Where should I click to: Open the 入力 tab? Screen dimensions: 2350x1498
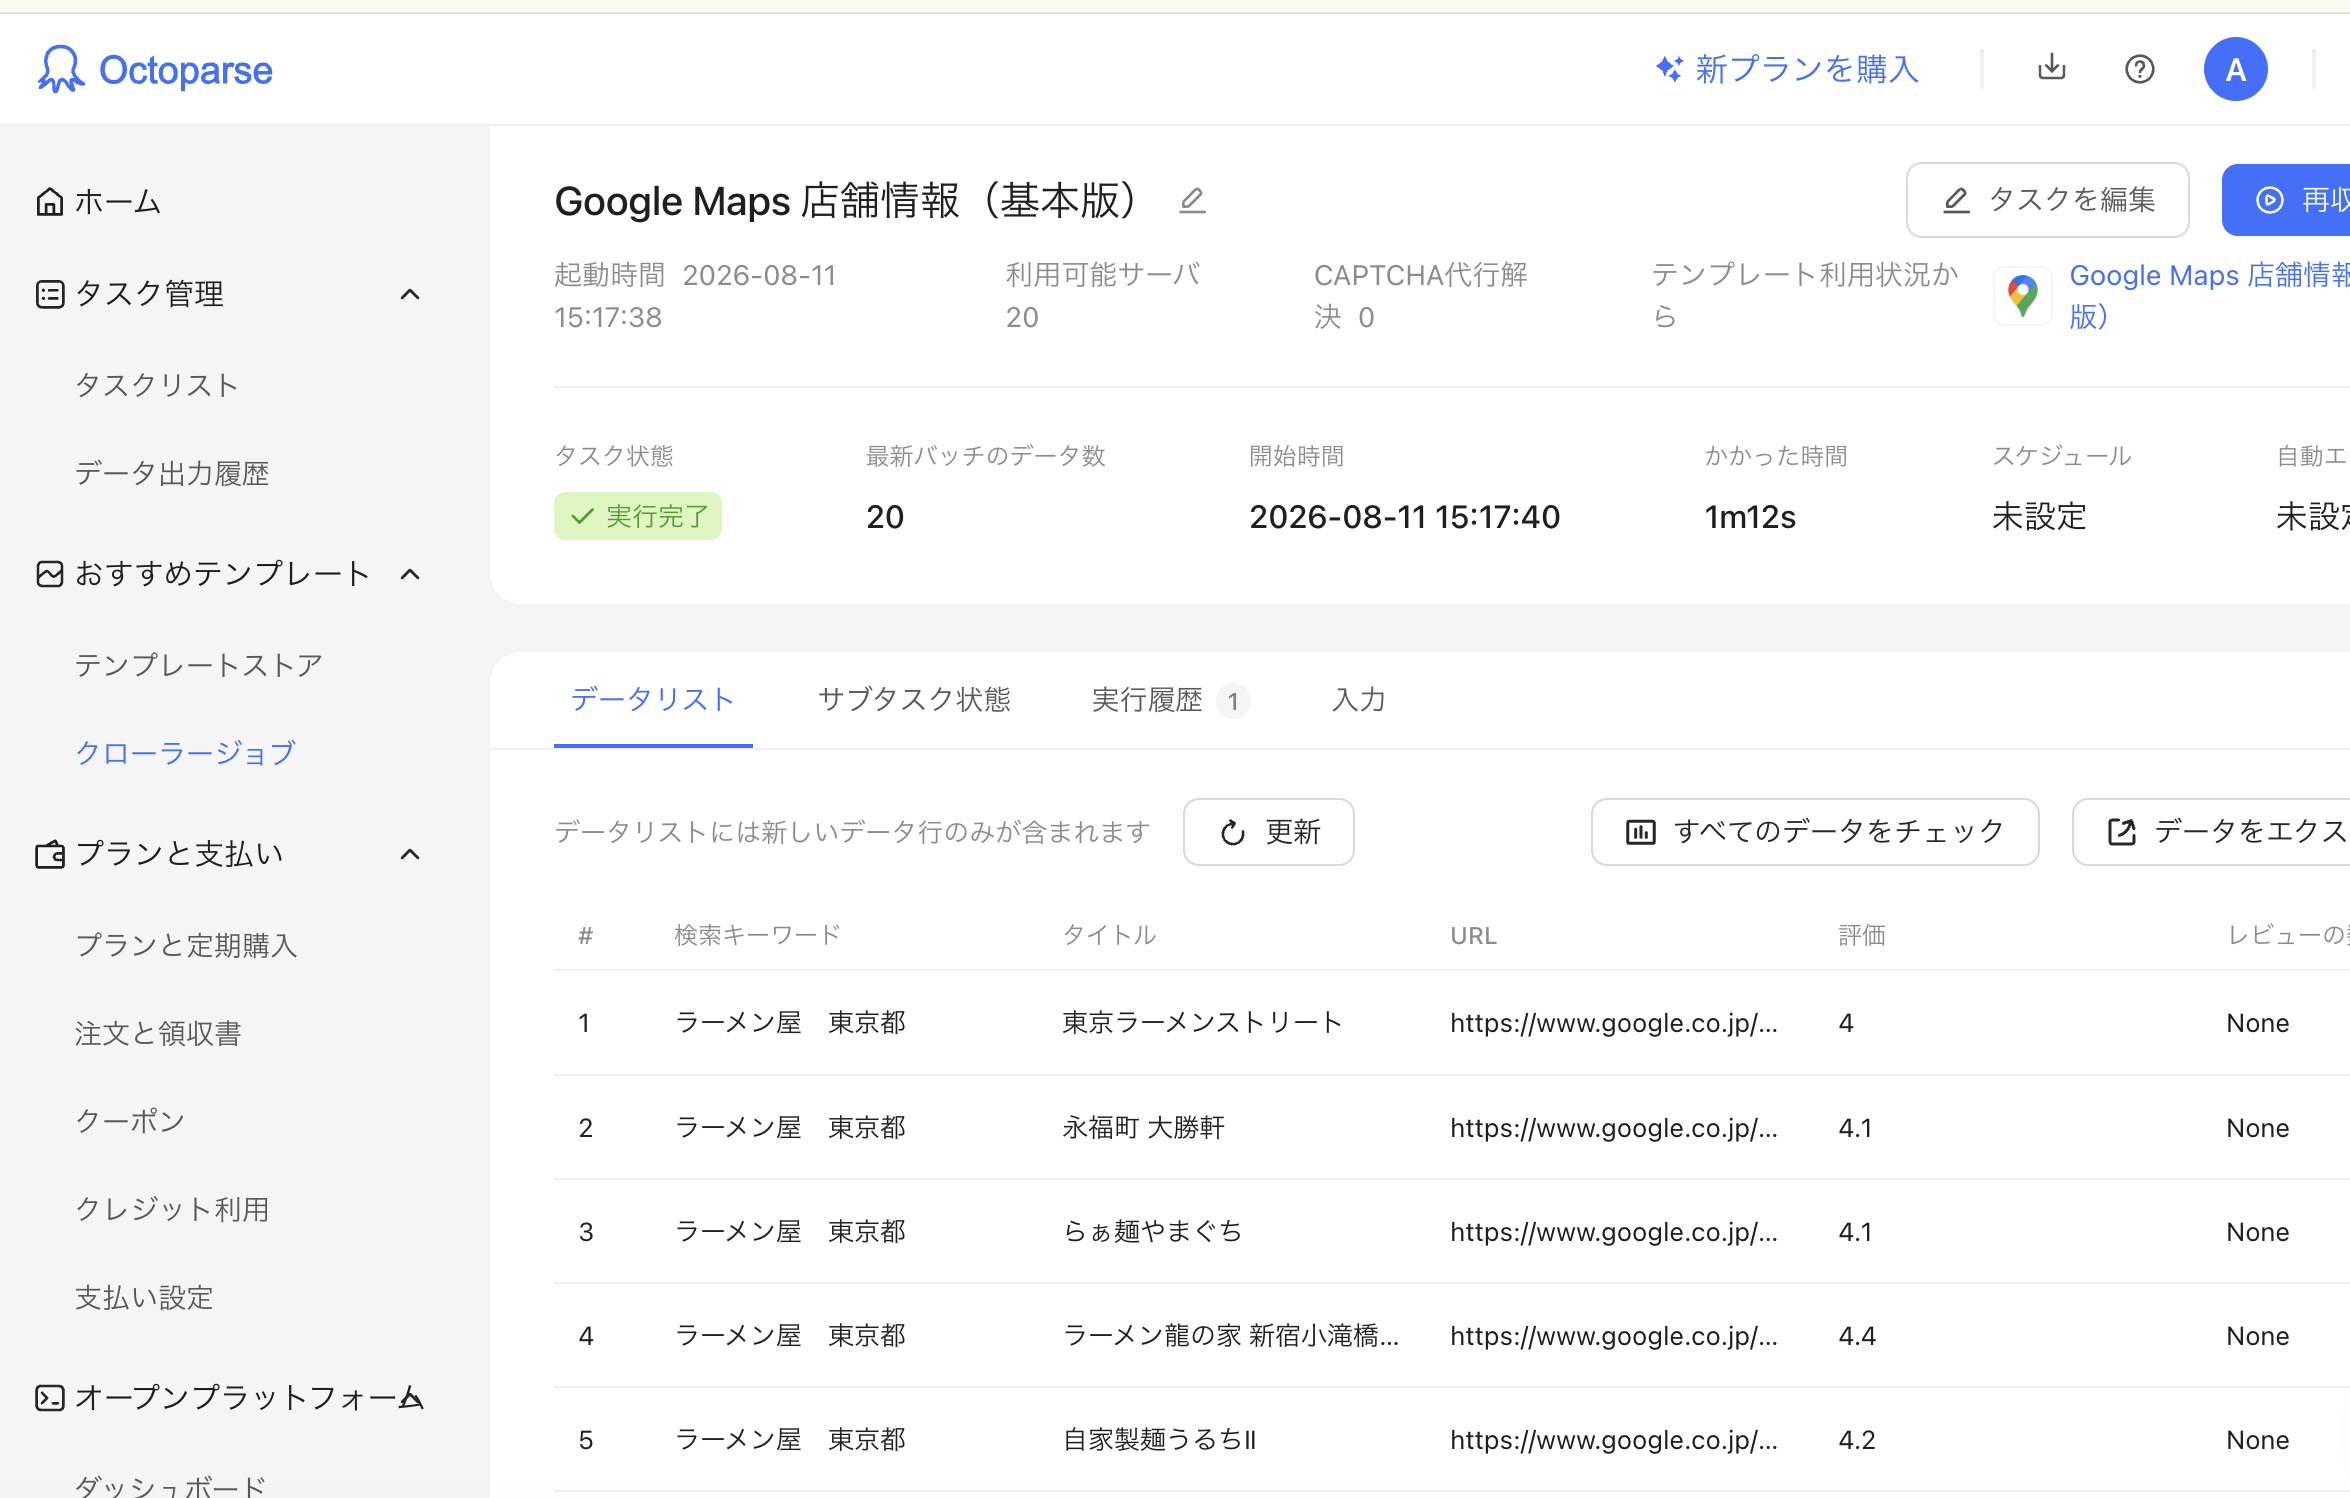1359,700
